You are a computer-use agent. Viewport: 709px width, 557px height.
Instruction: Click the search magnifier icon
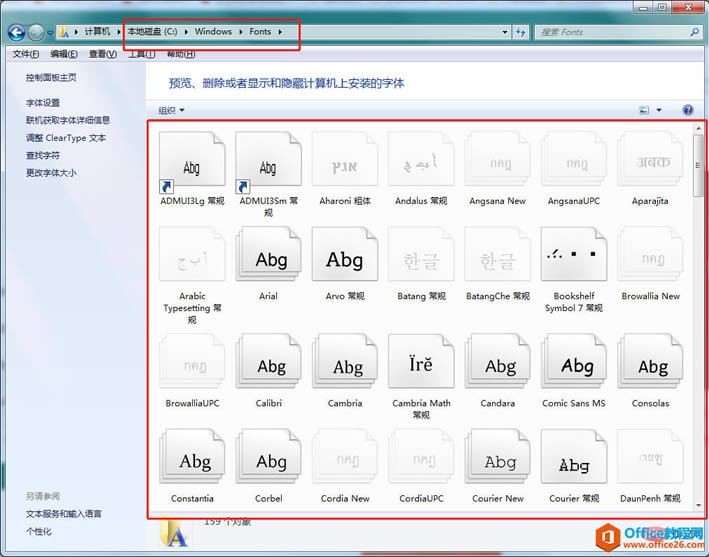tap(695, 32)
